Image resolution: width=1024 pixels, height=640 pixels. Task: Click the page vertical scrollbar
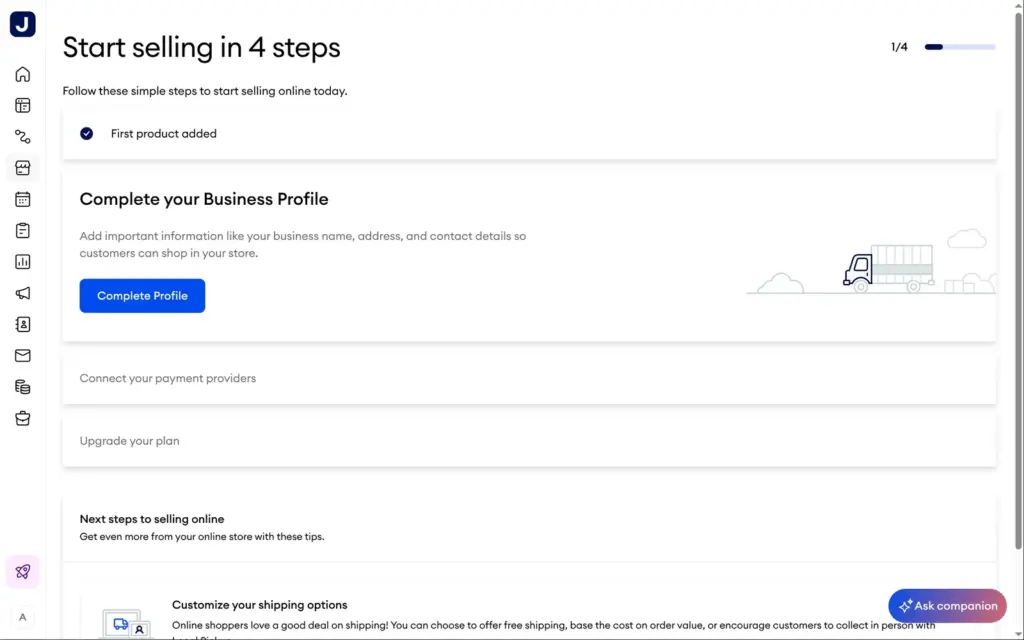point(1018,281)
